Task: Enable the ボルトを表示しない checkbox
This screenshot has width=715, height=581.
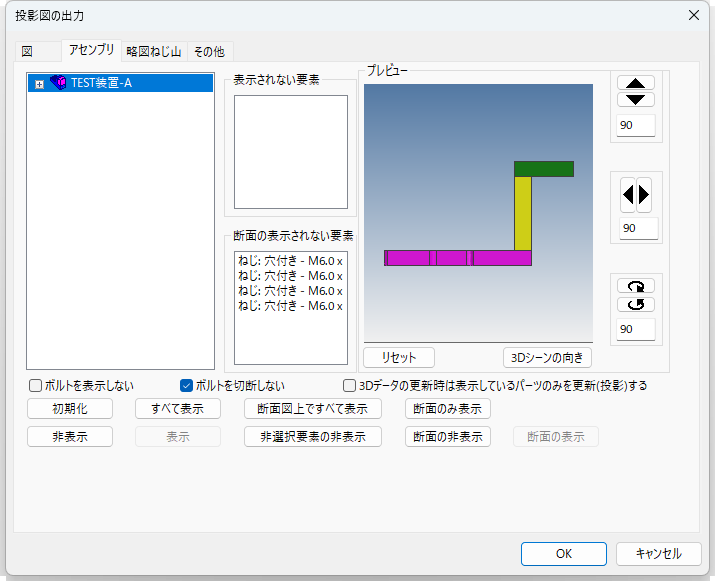Action: (36, 385)
